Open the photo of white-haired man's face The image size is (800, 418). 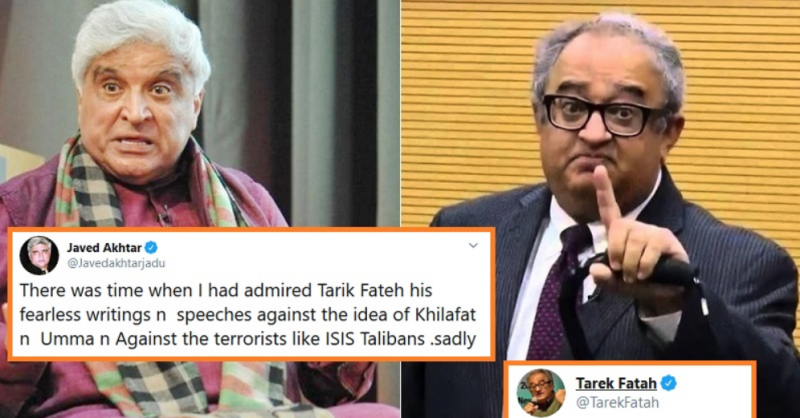(x=139, y=97)
